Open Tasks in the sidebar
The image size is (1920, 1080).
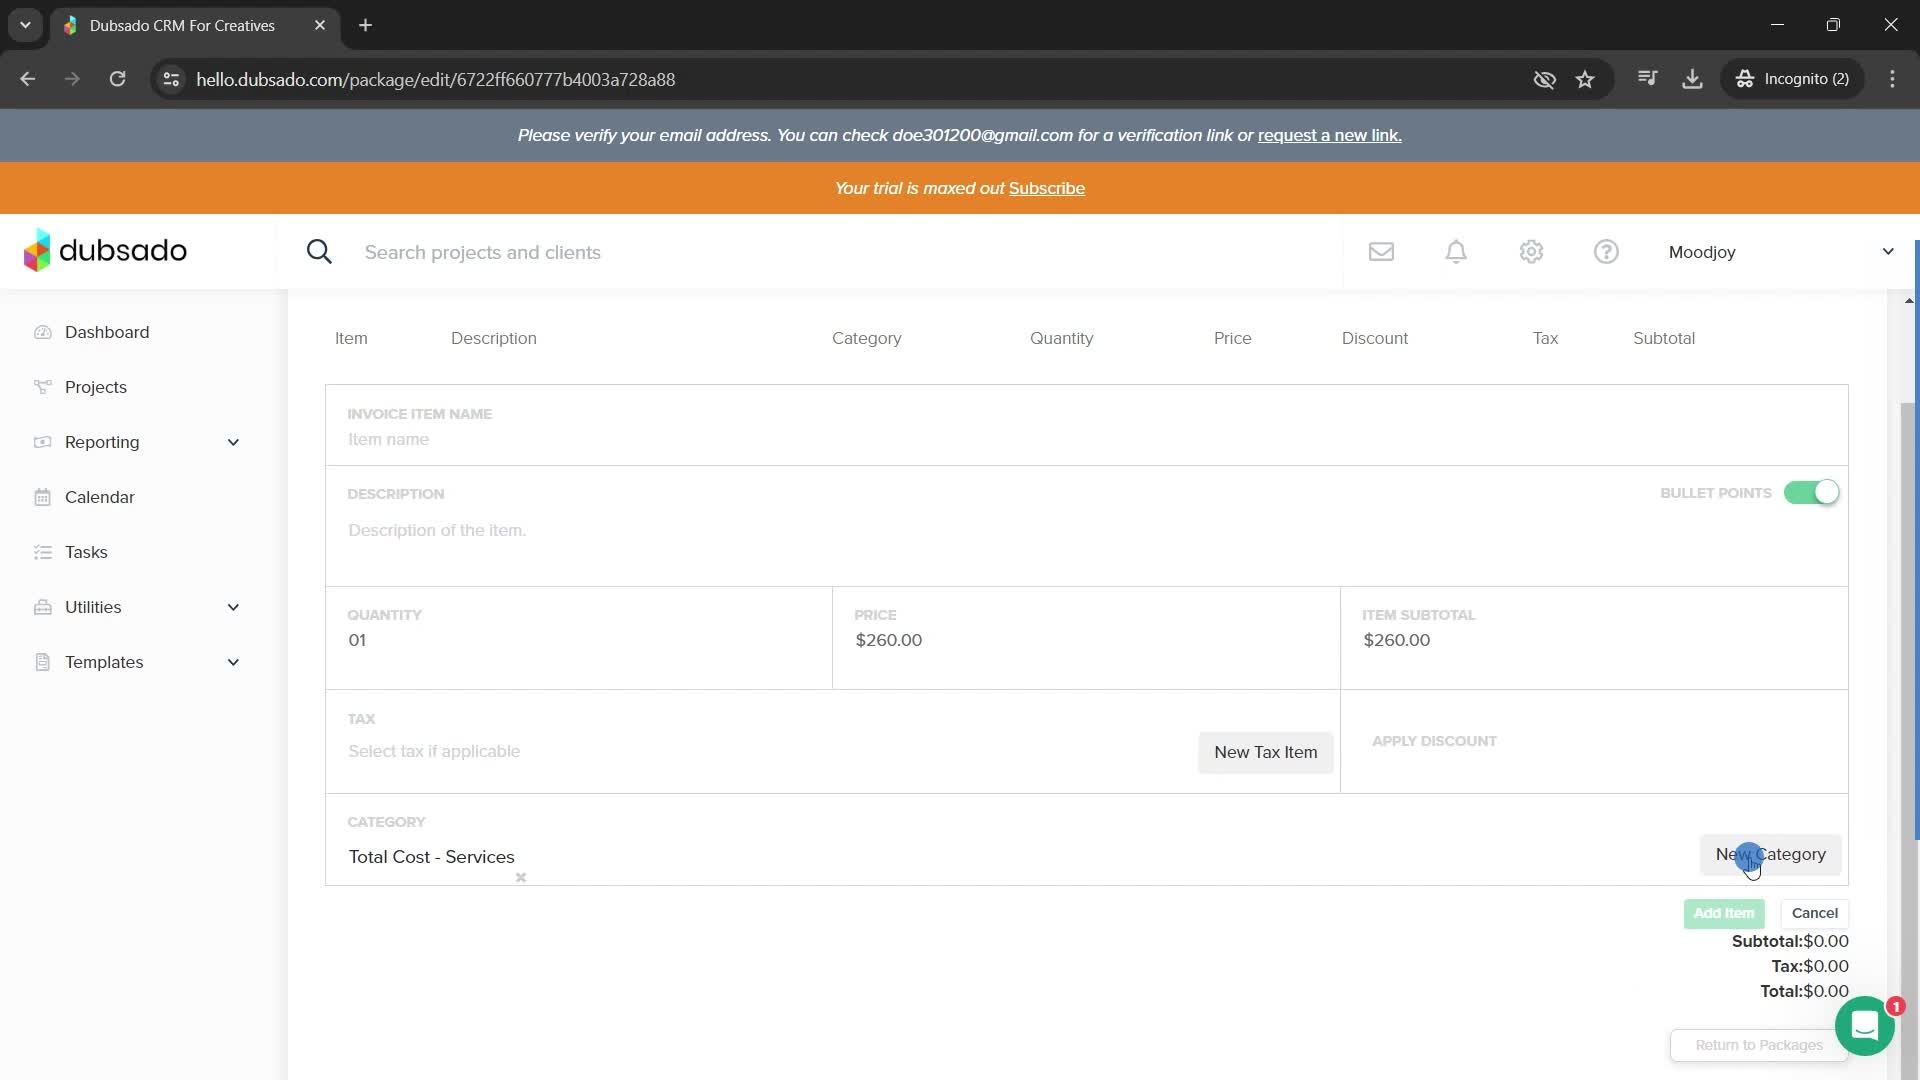click(x=86, y=552)
